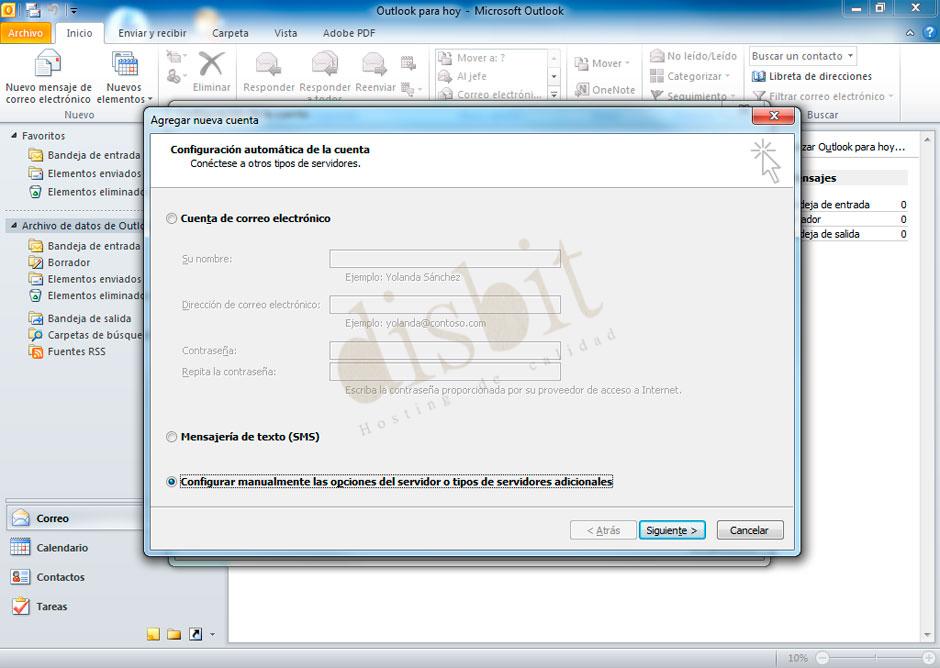Click the Reenviar icon
The image size is (940, 668).
pos(374,63)
